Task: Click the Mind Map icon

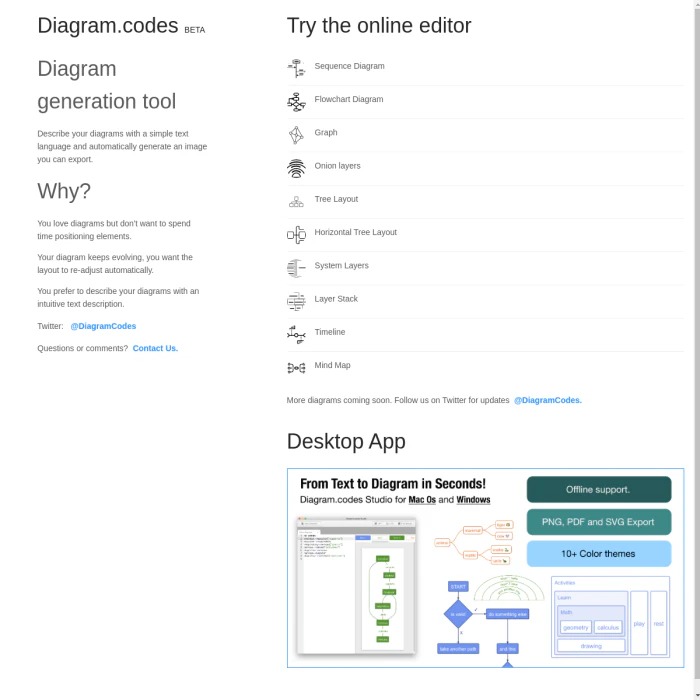Action: [296, 368]
